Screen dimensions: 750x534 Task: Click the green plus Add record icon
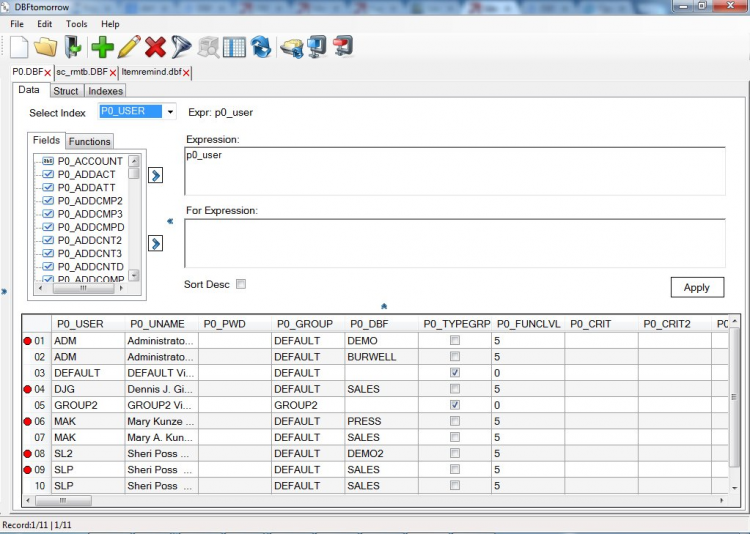coord(102,46)
